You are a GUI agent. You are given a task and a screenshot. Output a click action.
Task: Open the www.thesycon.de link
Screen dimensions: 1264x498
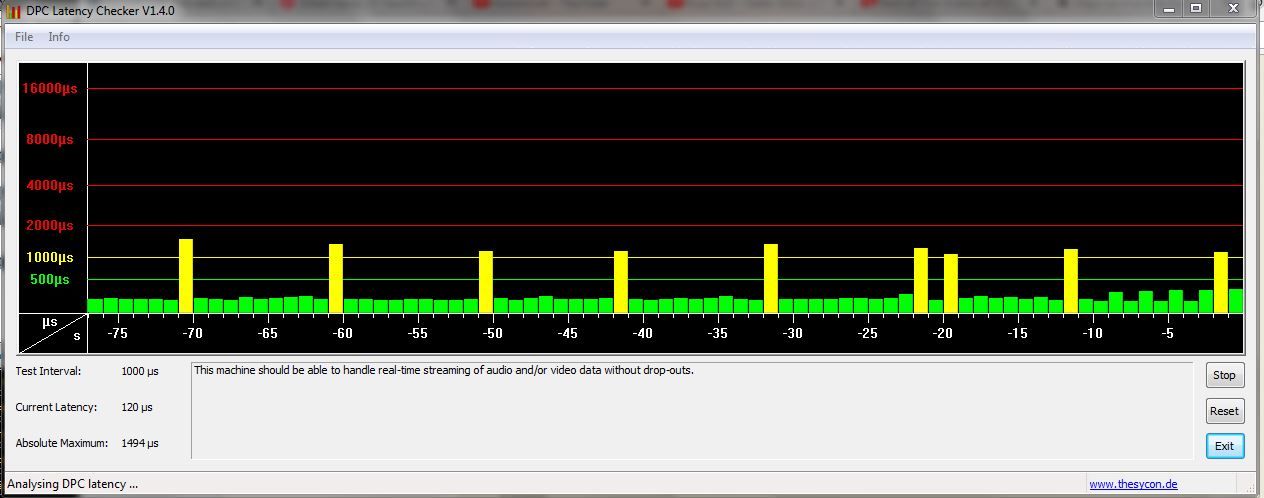(x=1133, y=484)
